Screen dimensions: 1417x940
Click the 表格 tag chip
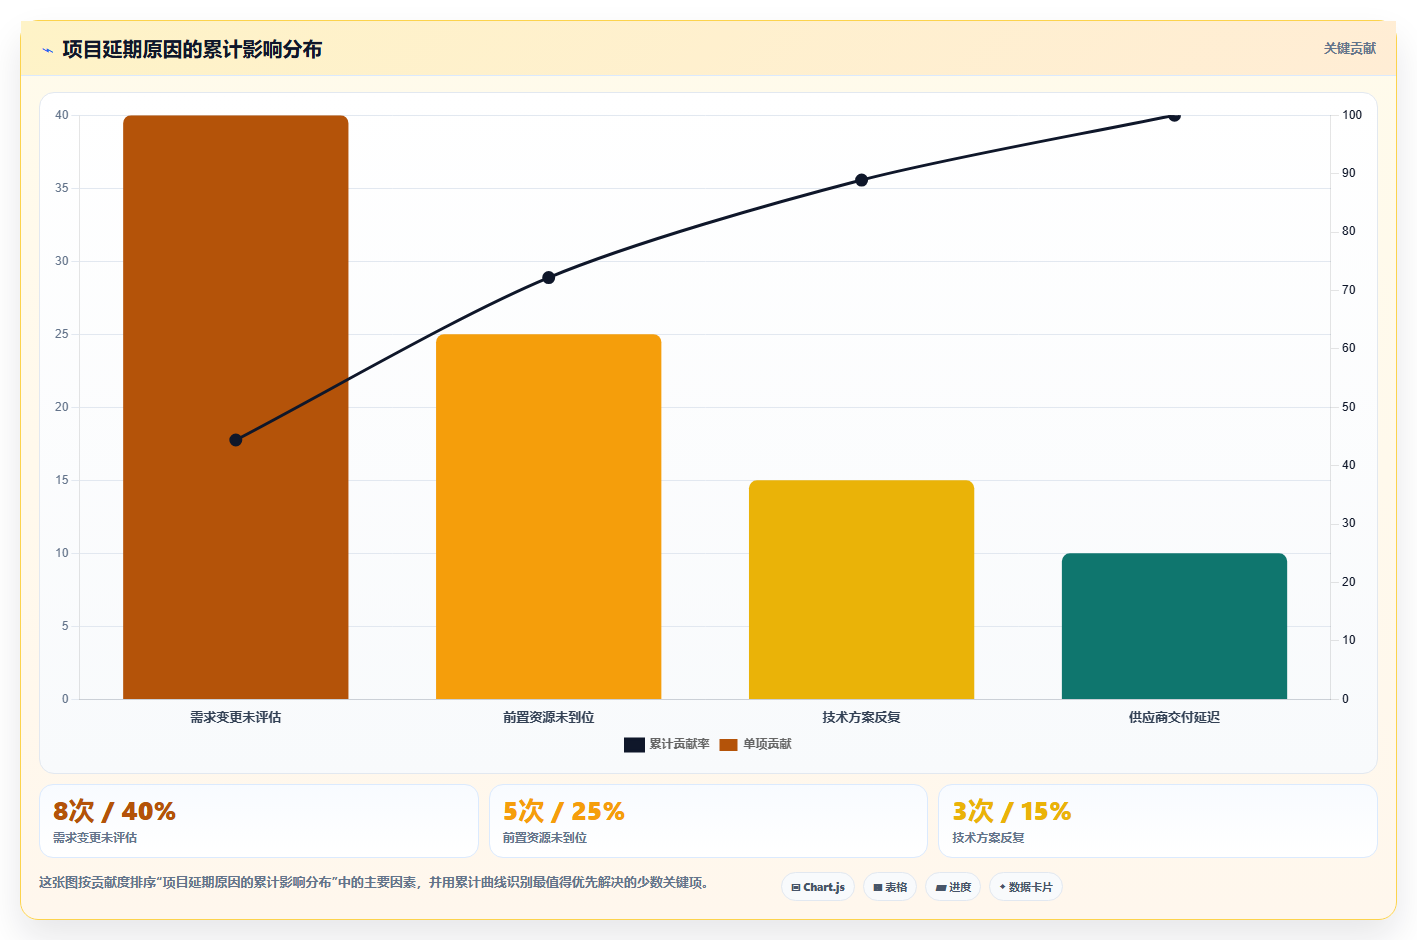(890, 887)
